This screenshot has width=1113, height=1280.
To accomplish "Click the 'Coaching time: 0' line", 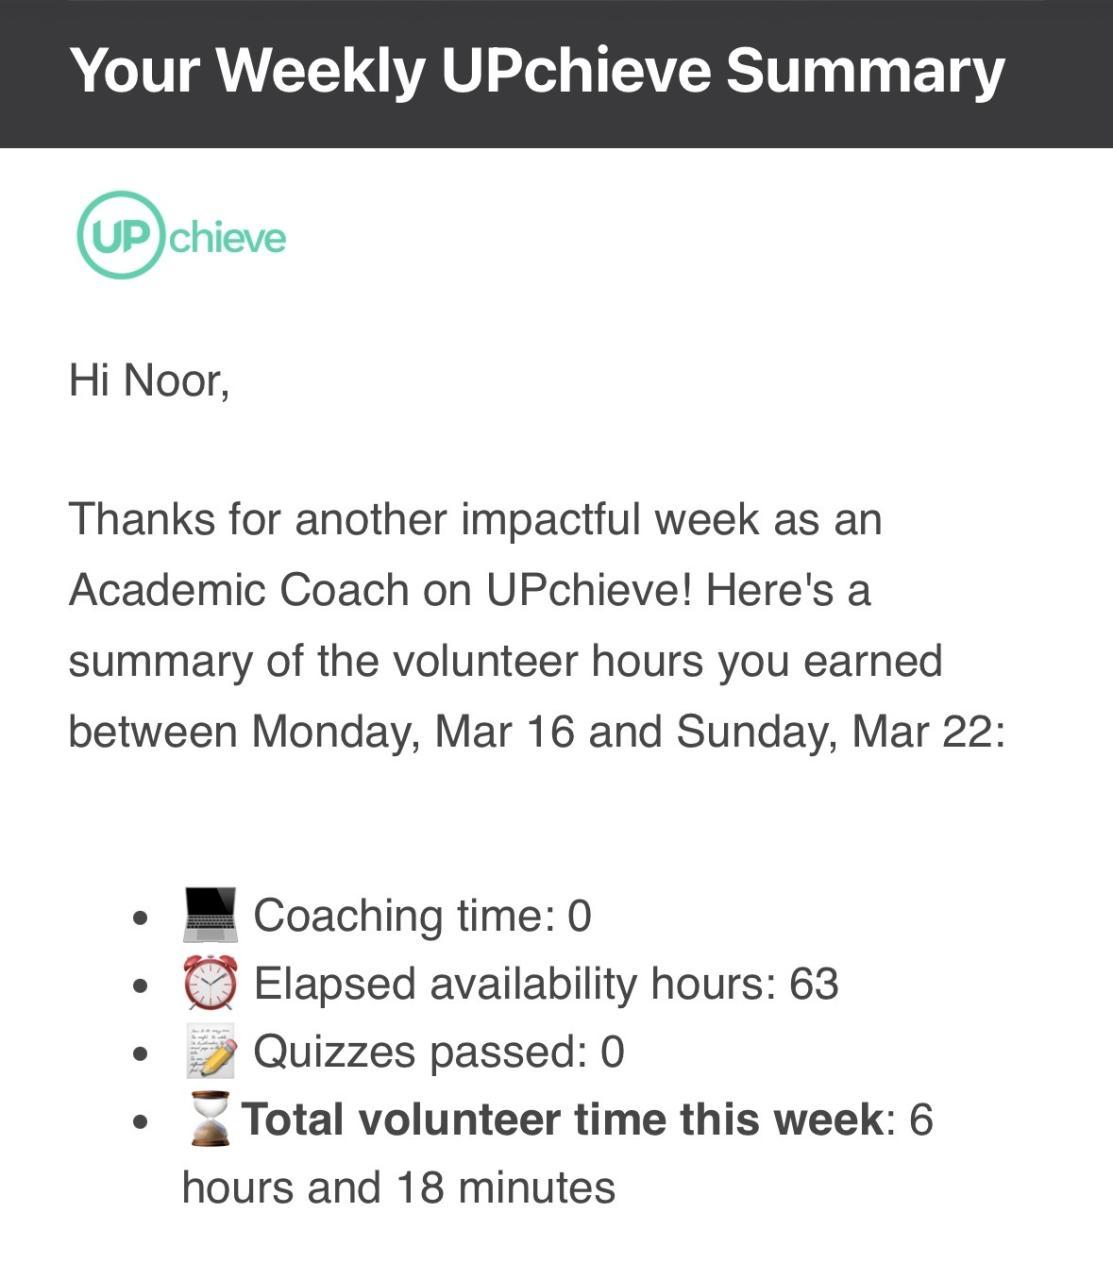I will pos(422,916).
